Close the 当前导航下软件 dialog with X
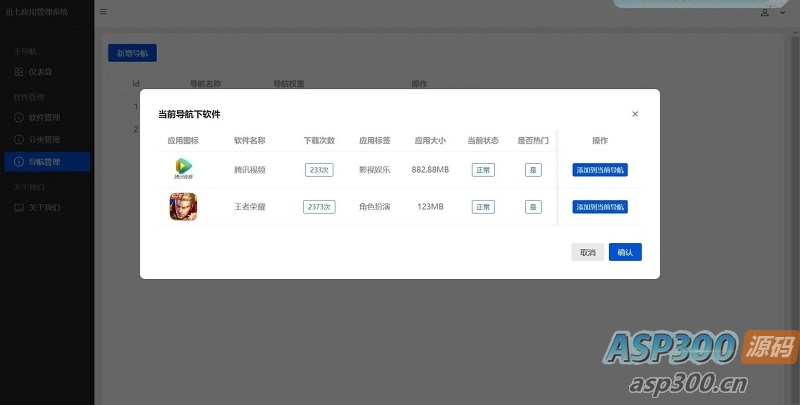Screen dimensions: 800x405 (635, 114)
